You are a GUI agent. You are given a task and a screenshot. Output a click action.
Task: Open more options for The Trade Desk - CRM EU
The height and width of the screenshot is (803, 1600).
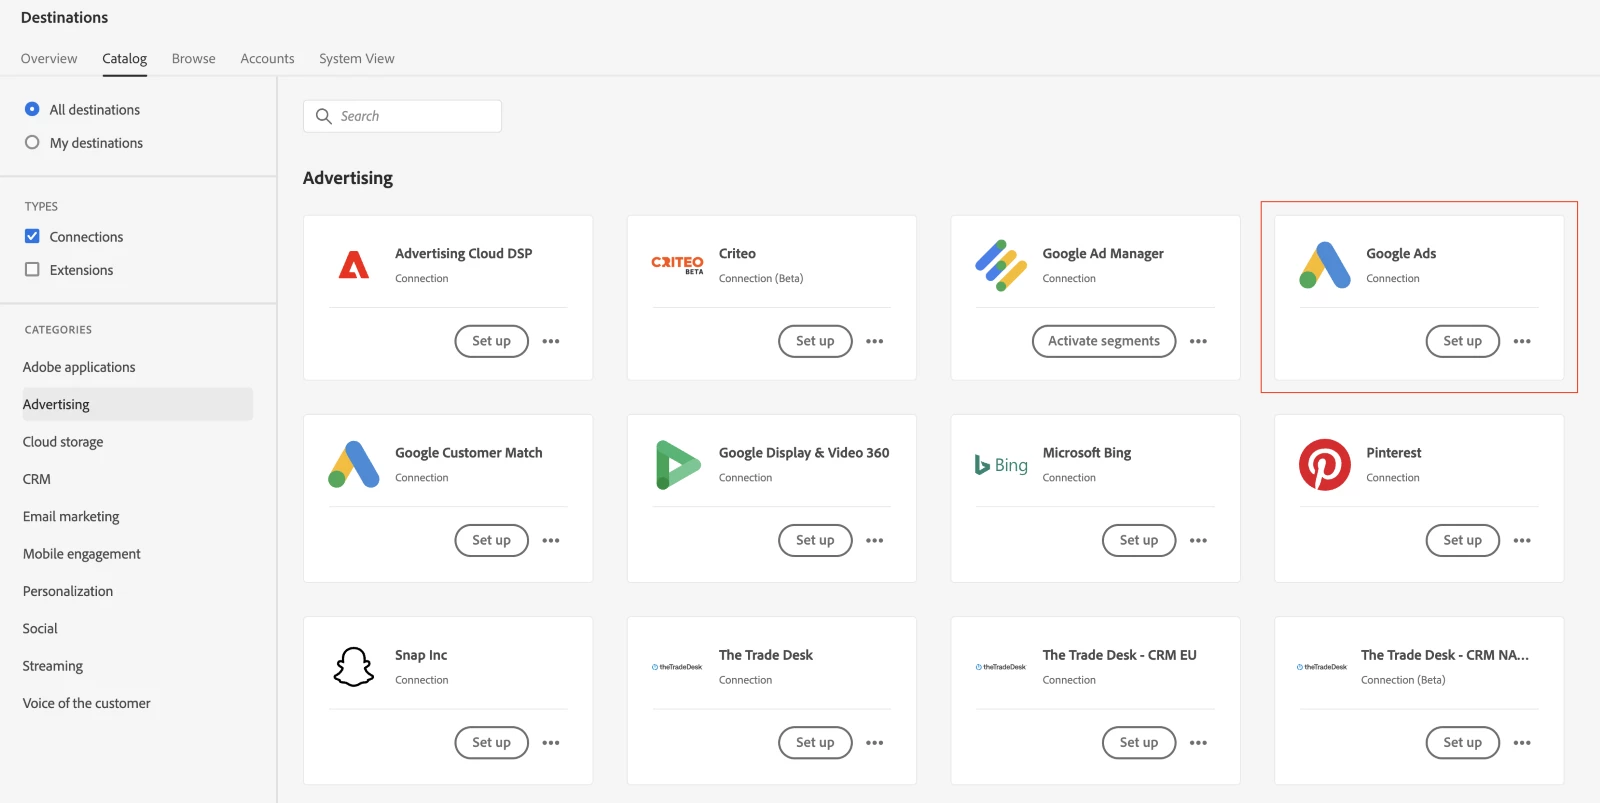point(1199,743)
